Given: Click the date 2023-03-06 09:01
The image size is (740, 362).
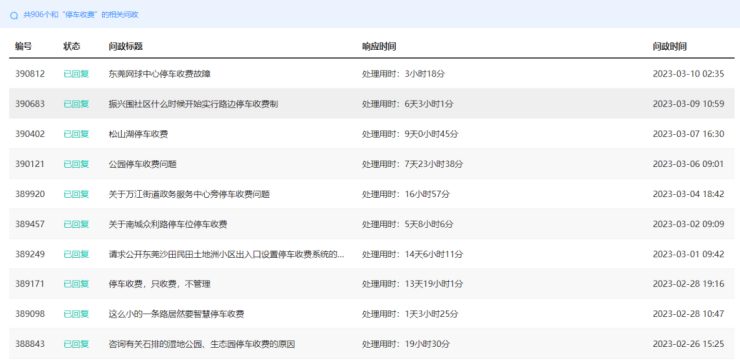Looking at the screenshot, I should point(688,164).
